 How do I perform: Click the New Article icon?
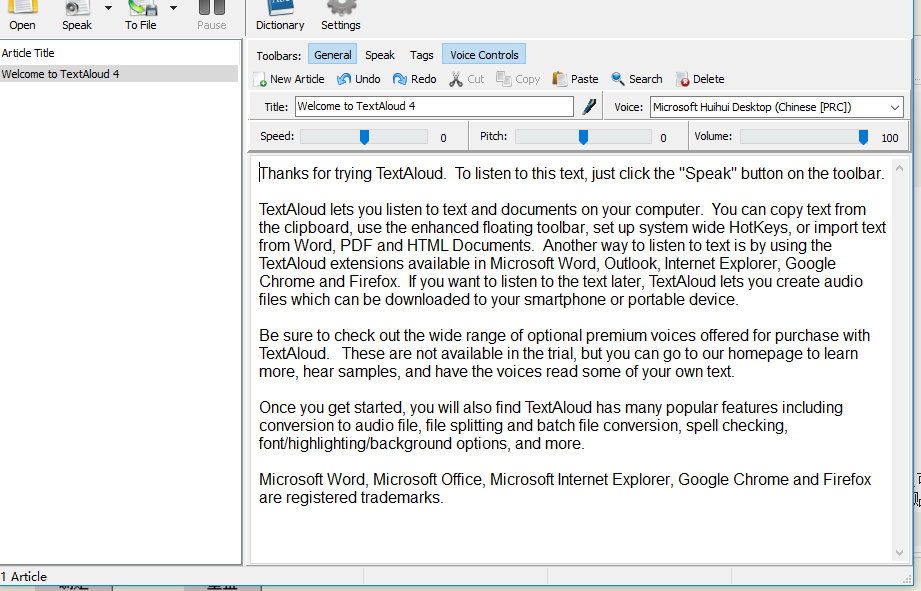(x=260, y=79)
